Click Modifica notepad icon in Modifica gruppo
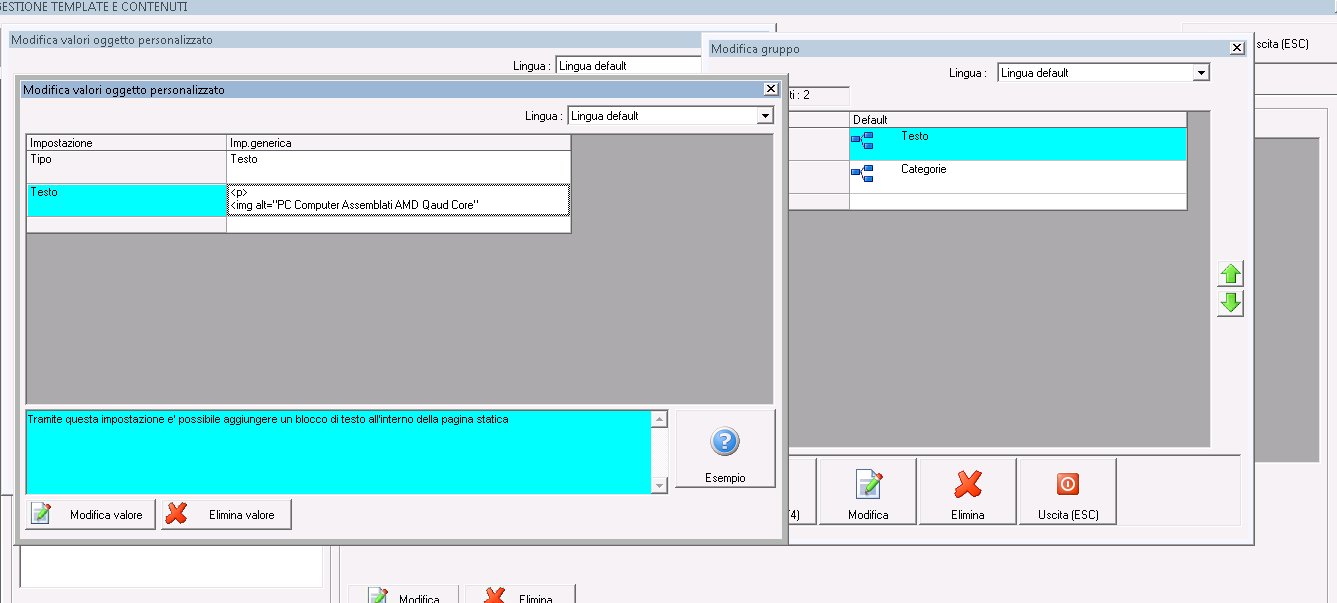Image resolution: width=1337 pixels, height=603 pixels. (867, 484)
